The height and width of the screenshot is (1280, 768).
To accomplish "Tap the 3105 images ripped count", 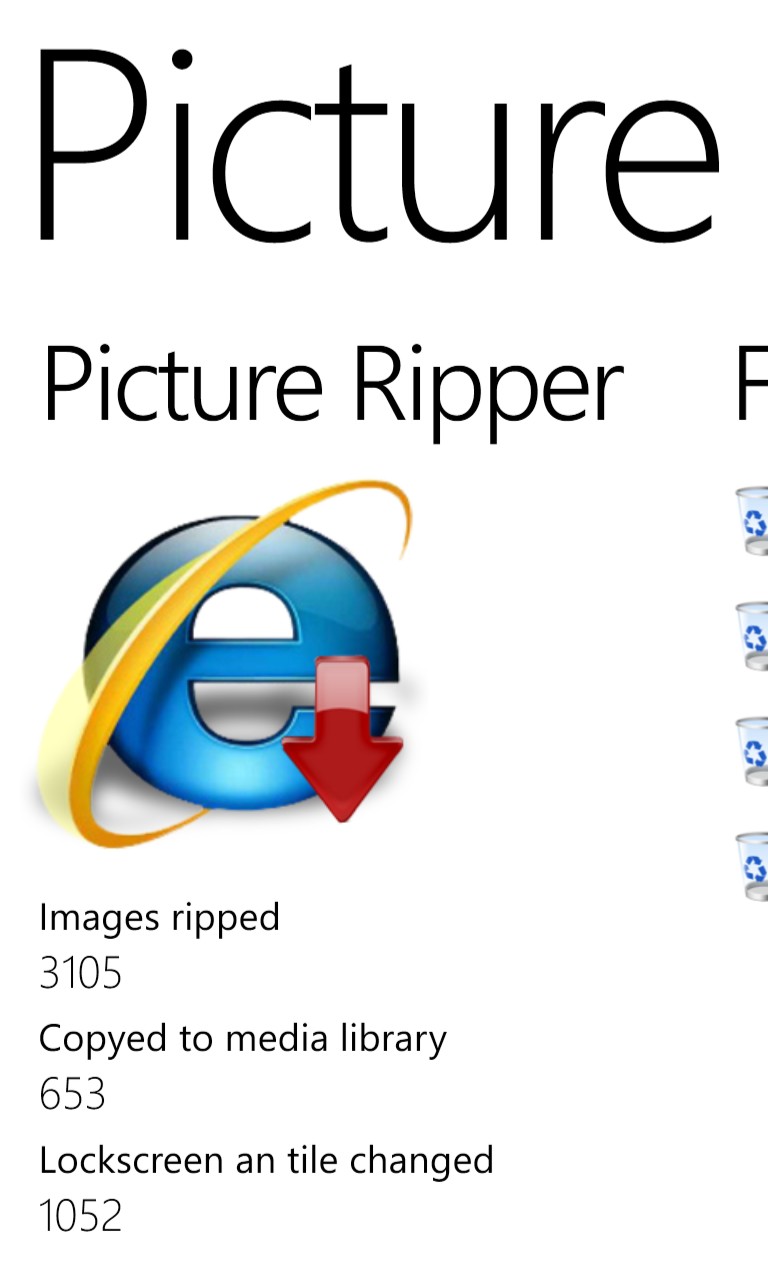I will (x=80, y=972).
